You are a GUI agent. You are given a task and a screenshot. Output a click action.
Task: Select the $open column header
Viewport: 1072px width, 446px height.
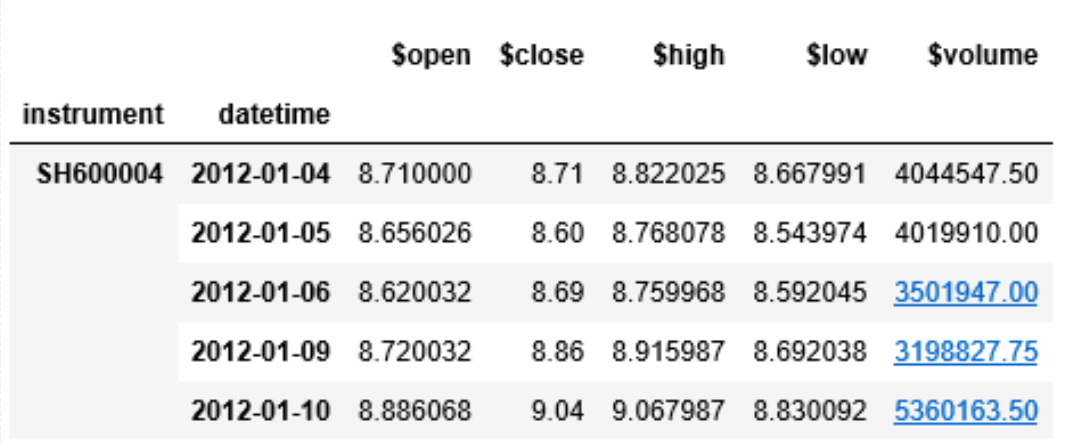pos(431,55)
